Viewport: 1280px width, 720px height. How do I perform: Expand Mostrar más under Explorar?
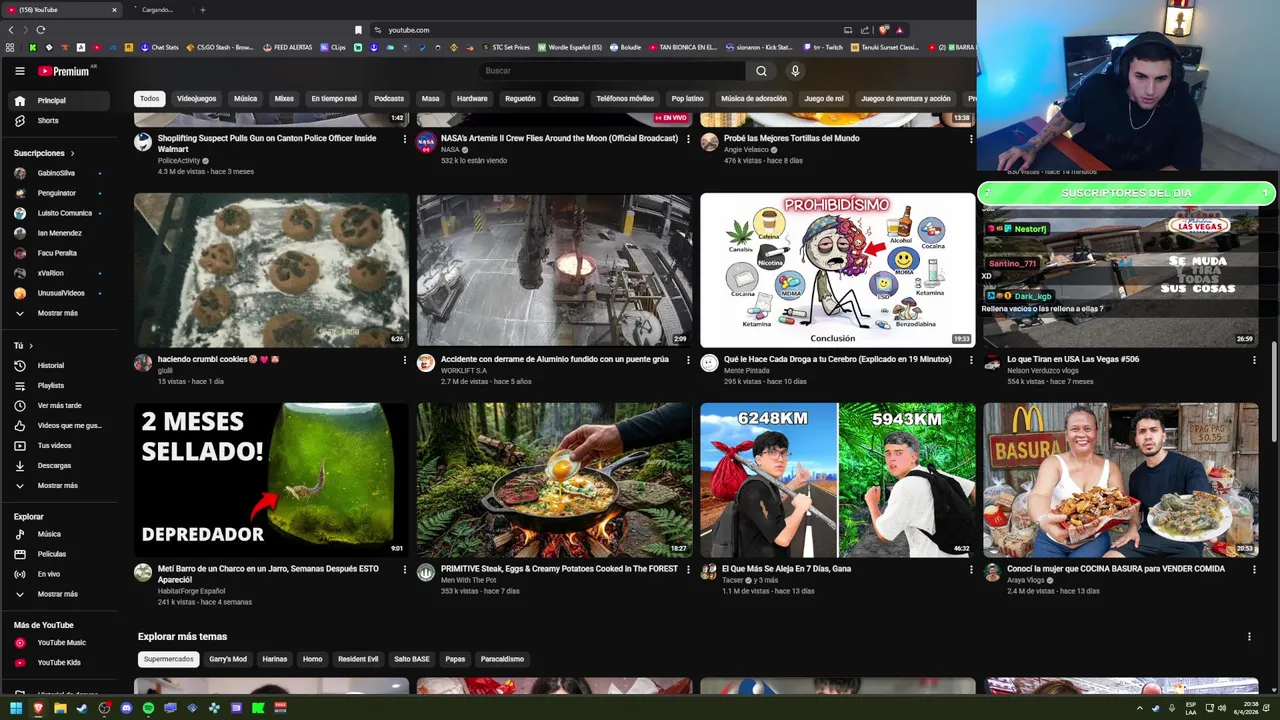tap(60, 594)
